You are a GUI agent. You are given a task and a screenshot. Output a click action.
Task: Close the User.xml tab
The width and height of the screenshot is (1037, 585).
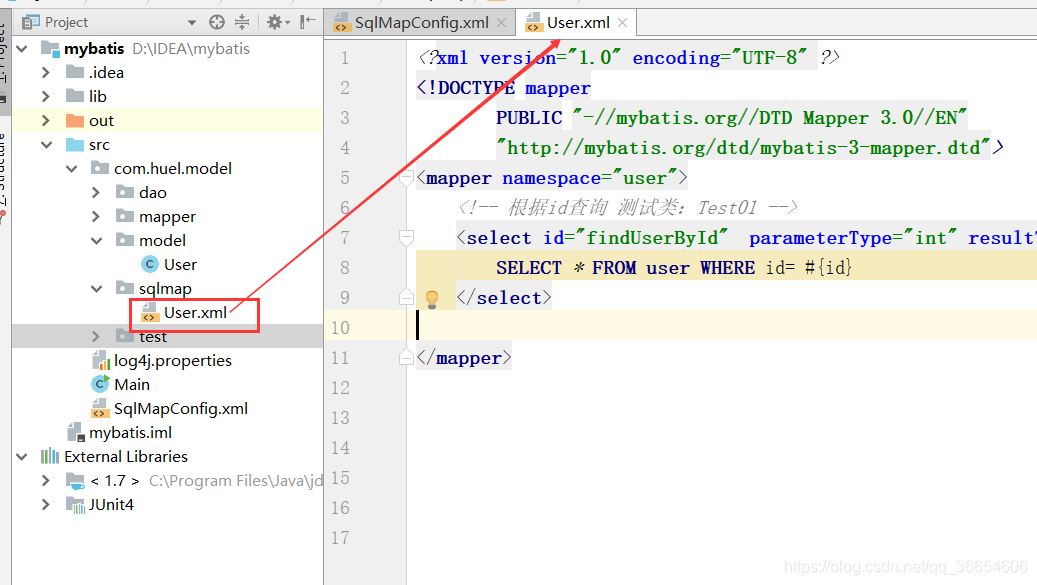(x=622, y=23)
